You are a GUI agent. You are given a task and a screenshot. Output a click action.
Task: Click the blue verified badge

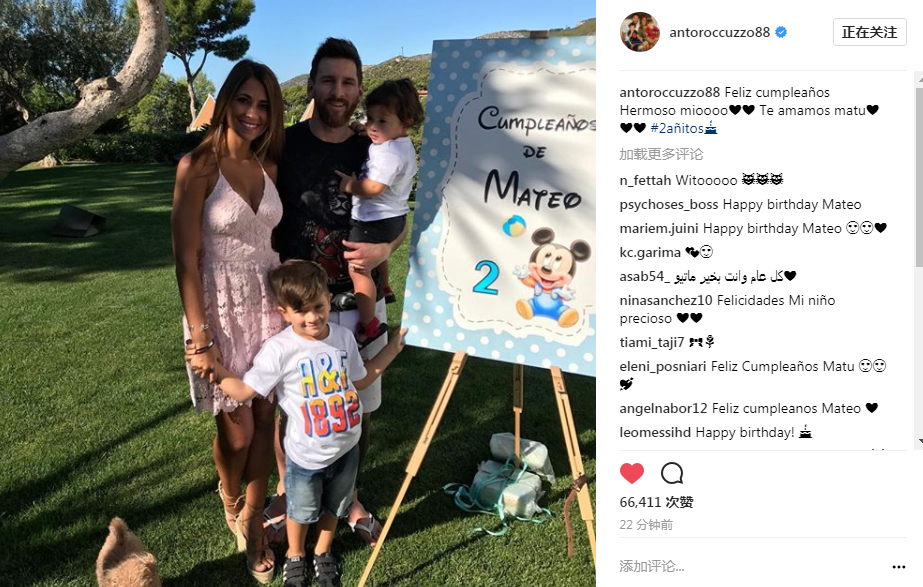point(781,32)
